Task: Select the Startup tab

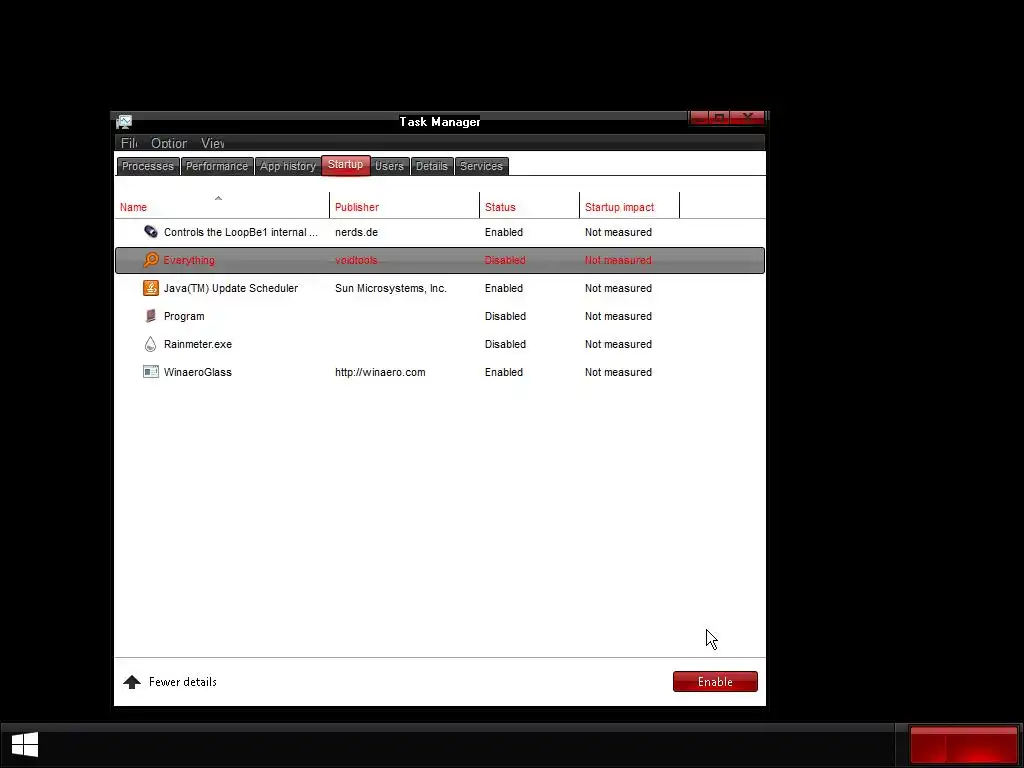Action: [345, 165]
